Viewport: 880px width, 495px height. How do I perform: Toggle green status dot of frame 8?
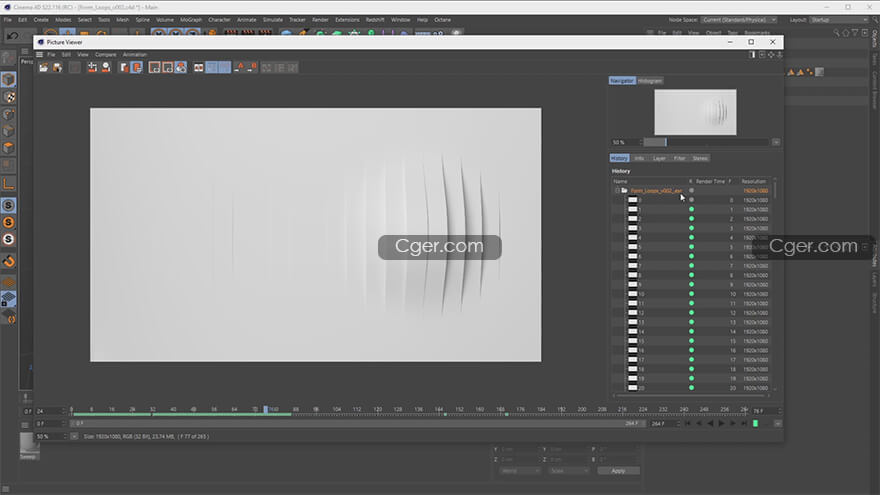point(691,275)
